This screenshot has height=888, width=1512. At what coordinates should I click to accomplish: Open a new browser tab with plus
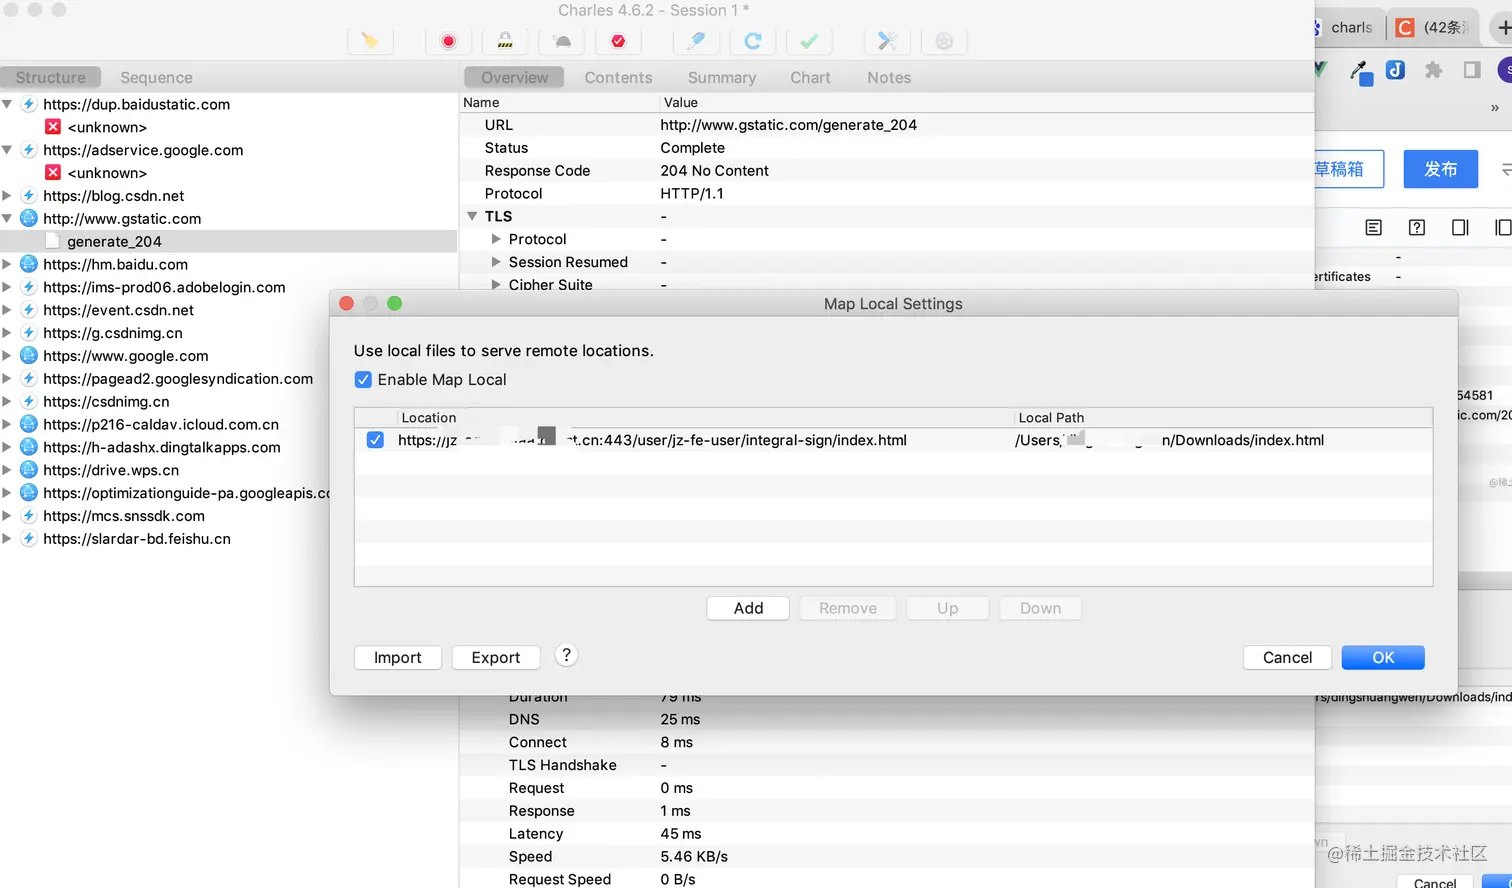point(1503,28)
